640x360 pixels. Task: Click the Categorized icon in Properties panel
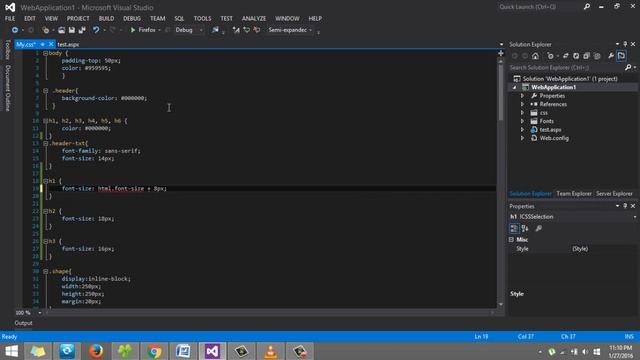tap(514, 229)
